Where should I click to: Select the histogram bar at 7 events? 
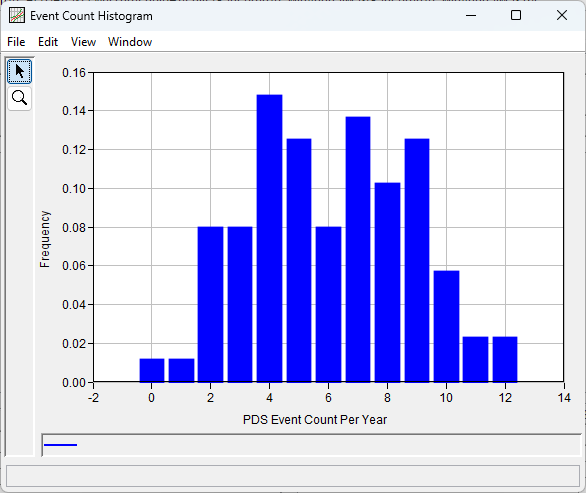358,249
